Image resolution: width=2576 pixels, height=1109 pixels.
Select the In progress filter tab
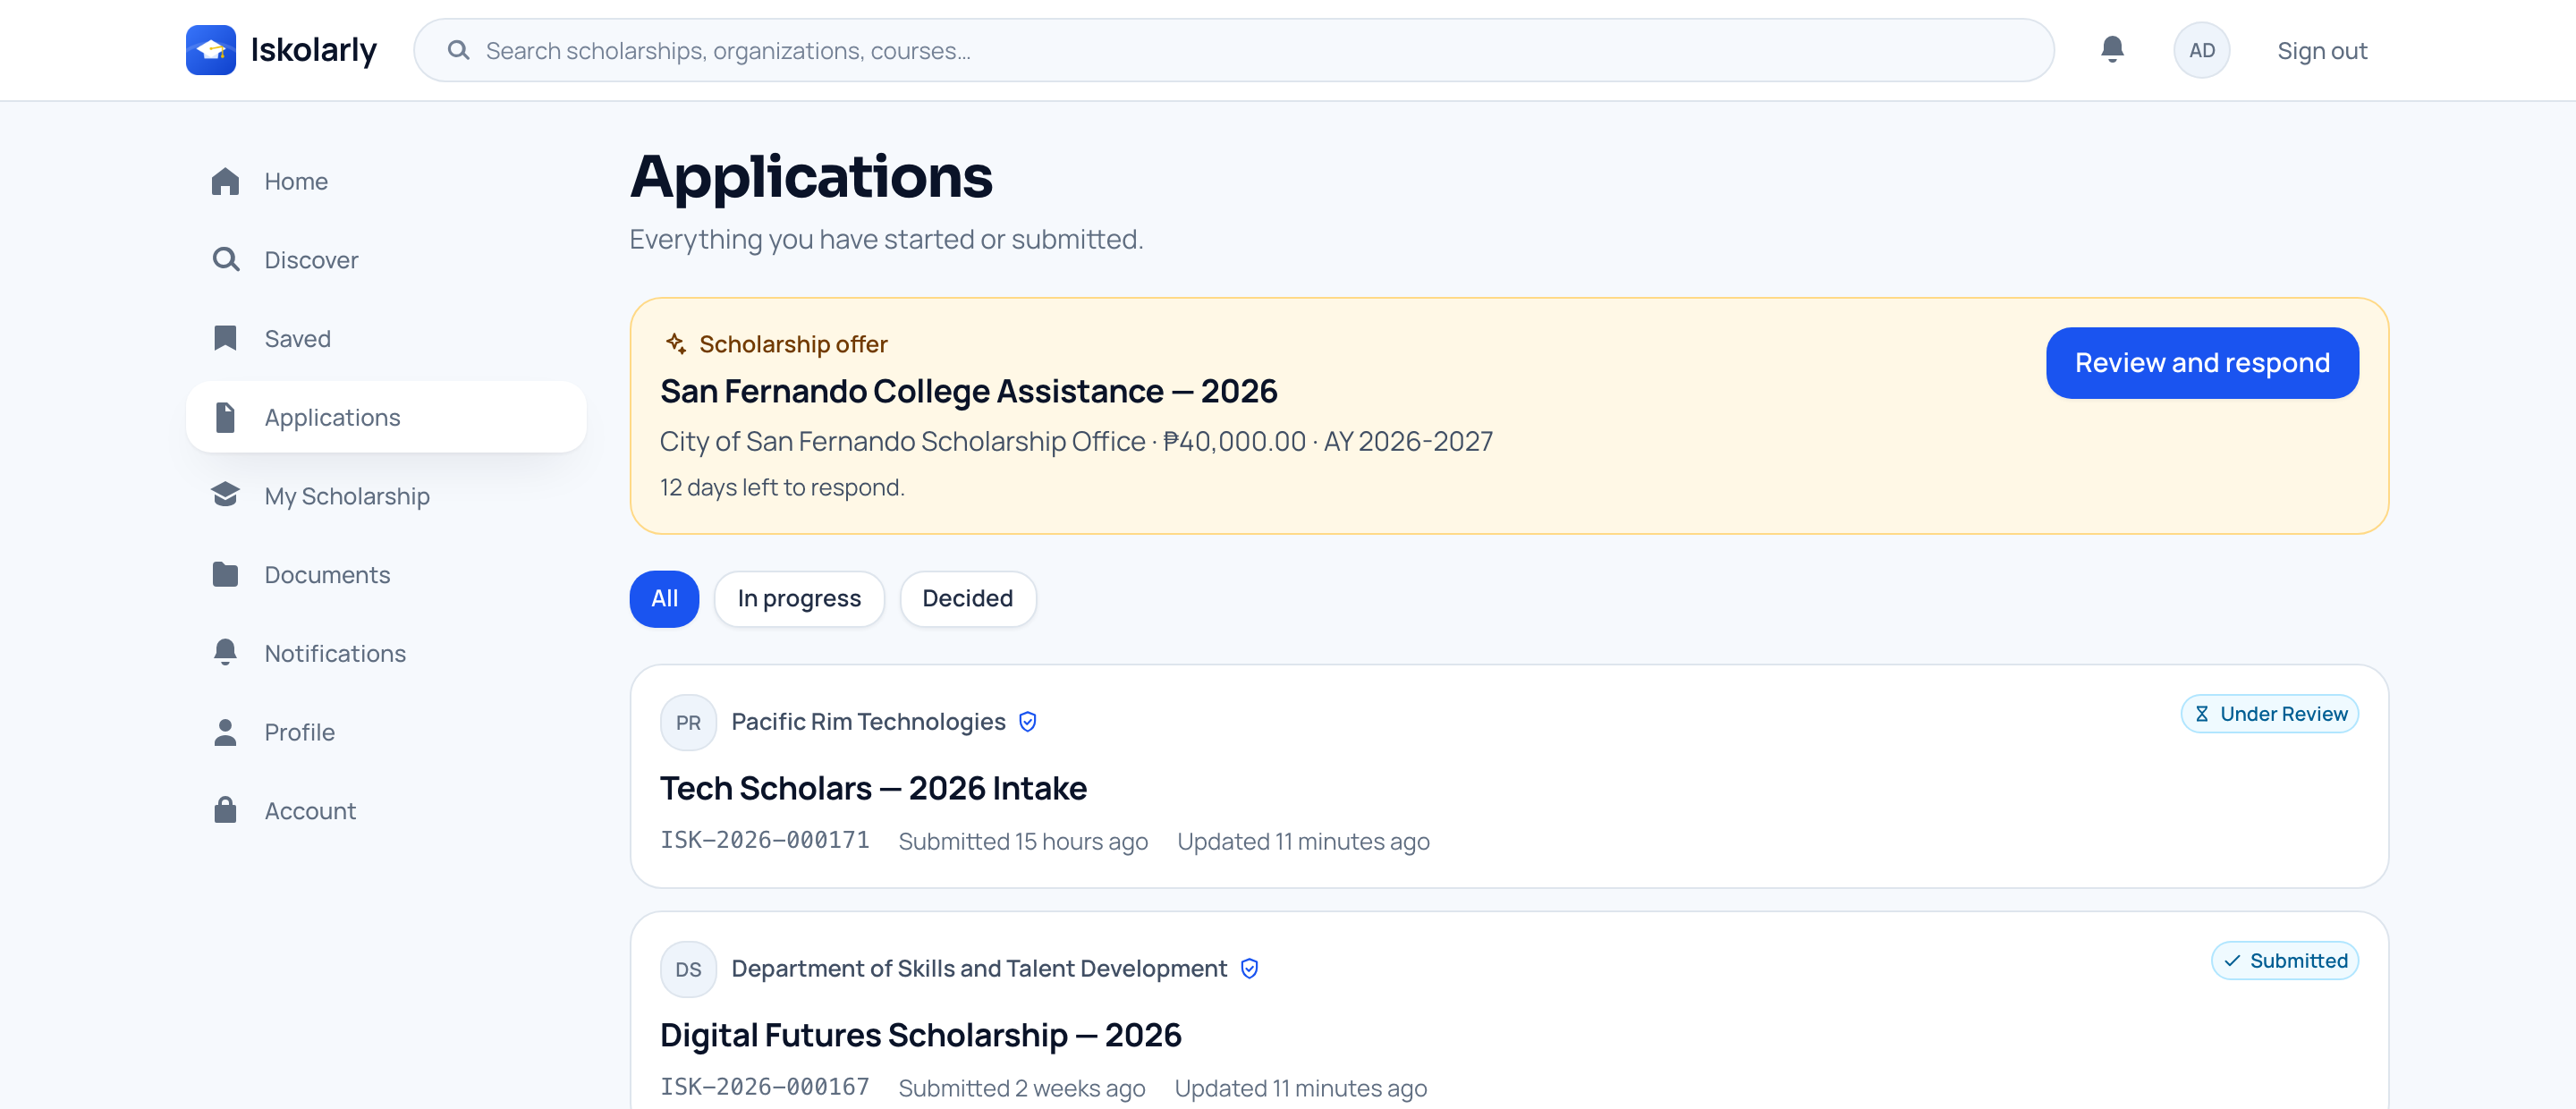[x=799, y=598]
